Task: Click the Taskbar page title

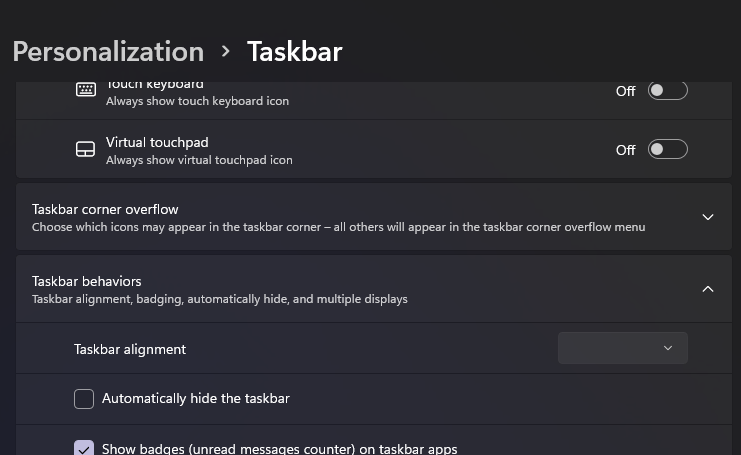Action: click(295, 51)
